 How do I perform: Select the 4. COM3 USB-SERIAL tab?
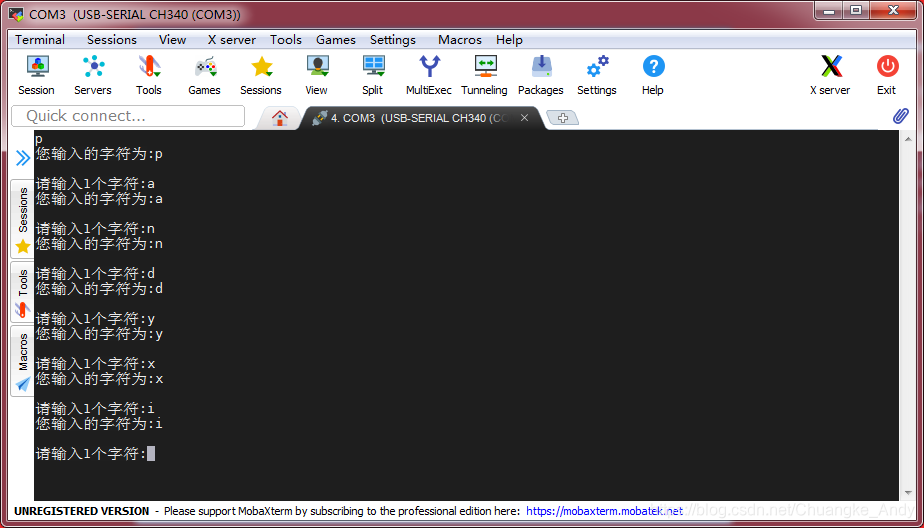tap(418, 118)
